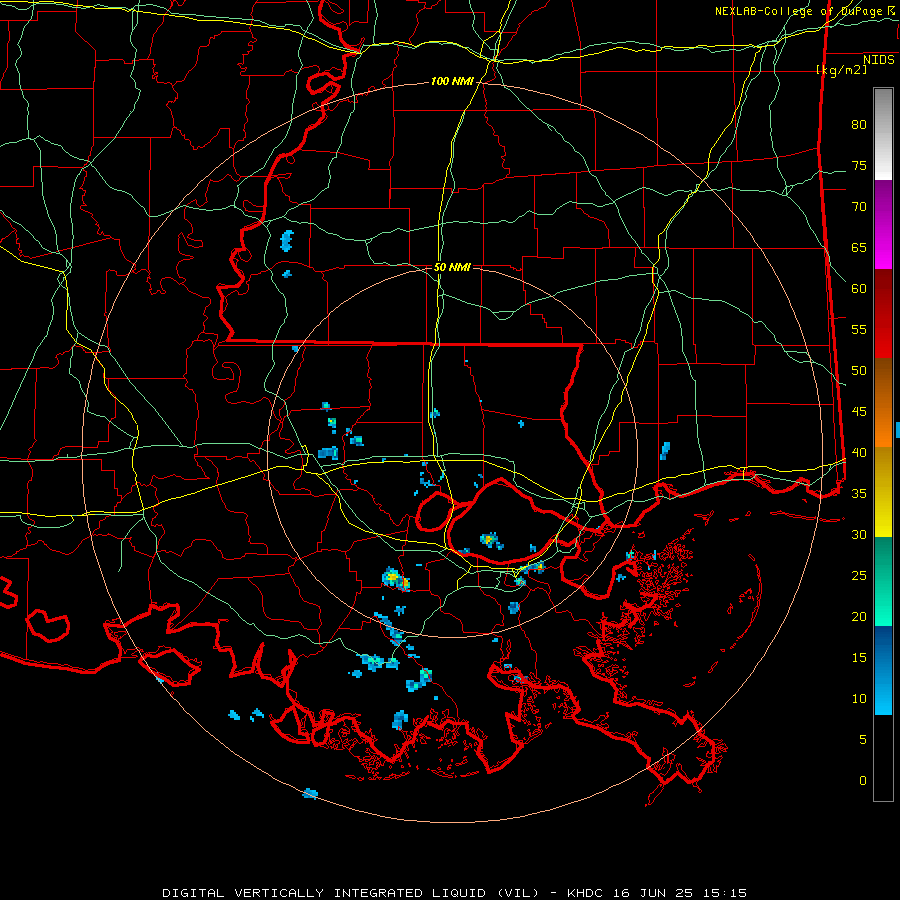Click the 0 value on the scale
The image size is (900, 900).
(863, 781)
